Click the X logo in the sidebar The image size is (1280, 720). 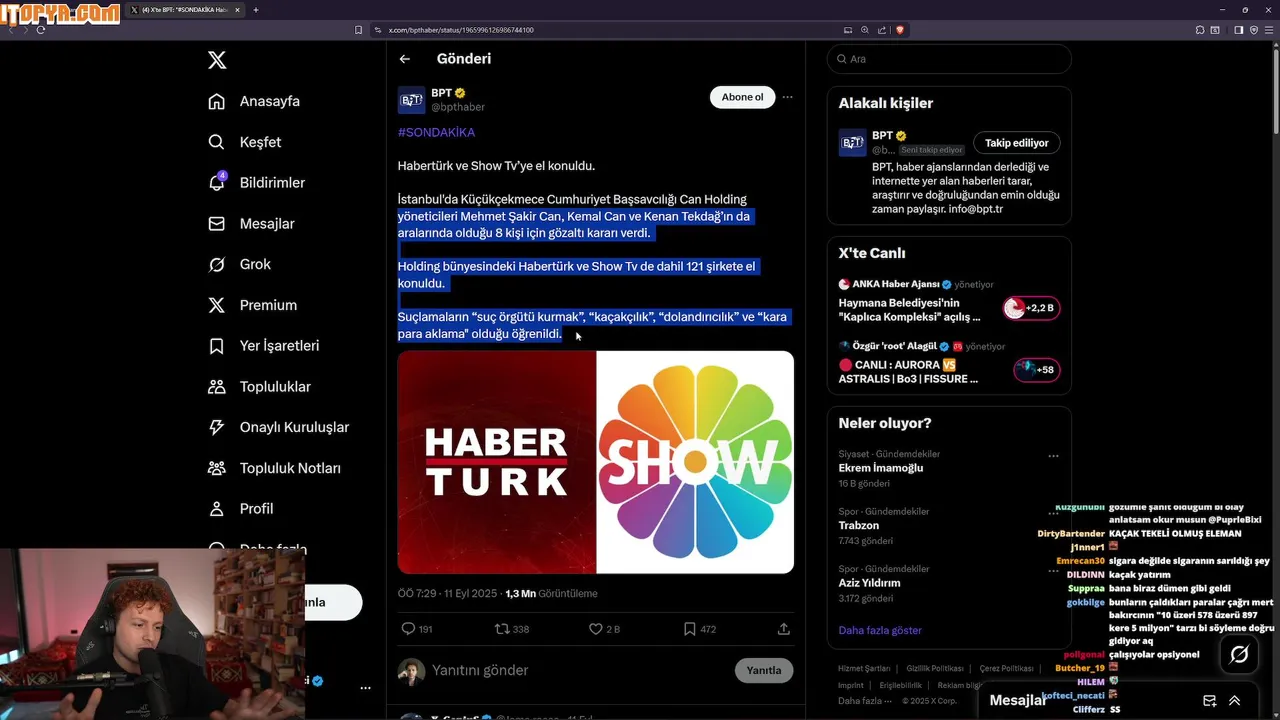point(217,60)
